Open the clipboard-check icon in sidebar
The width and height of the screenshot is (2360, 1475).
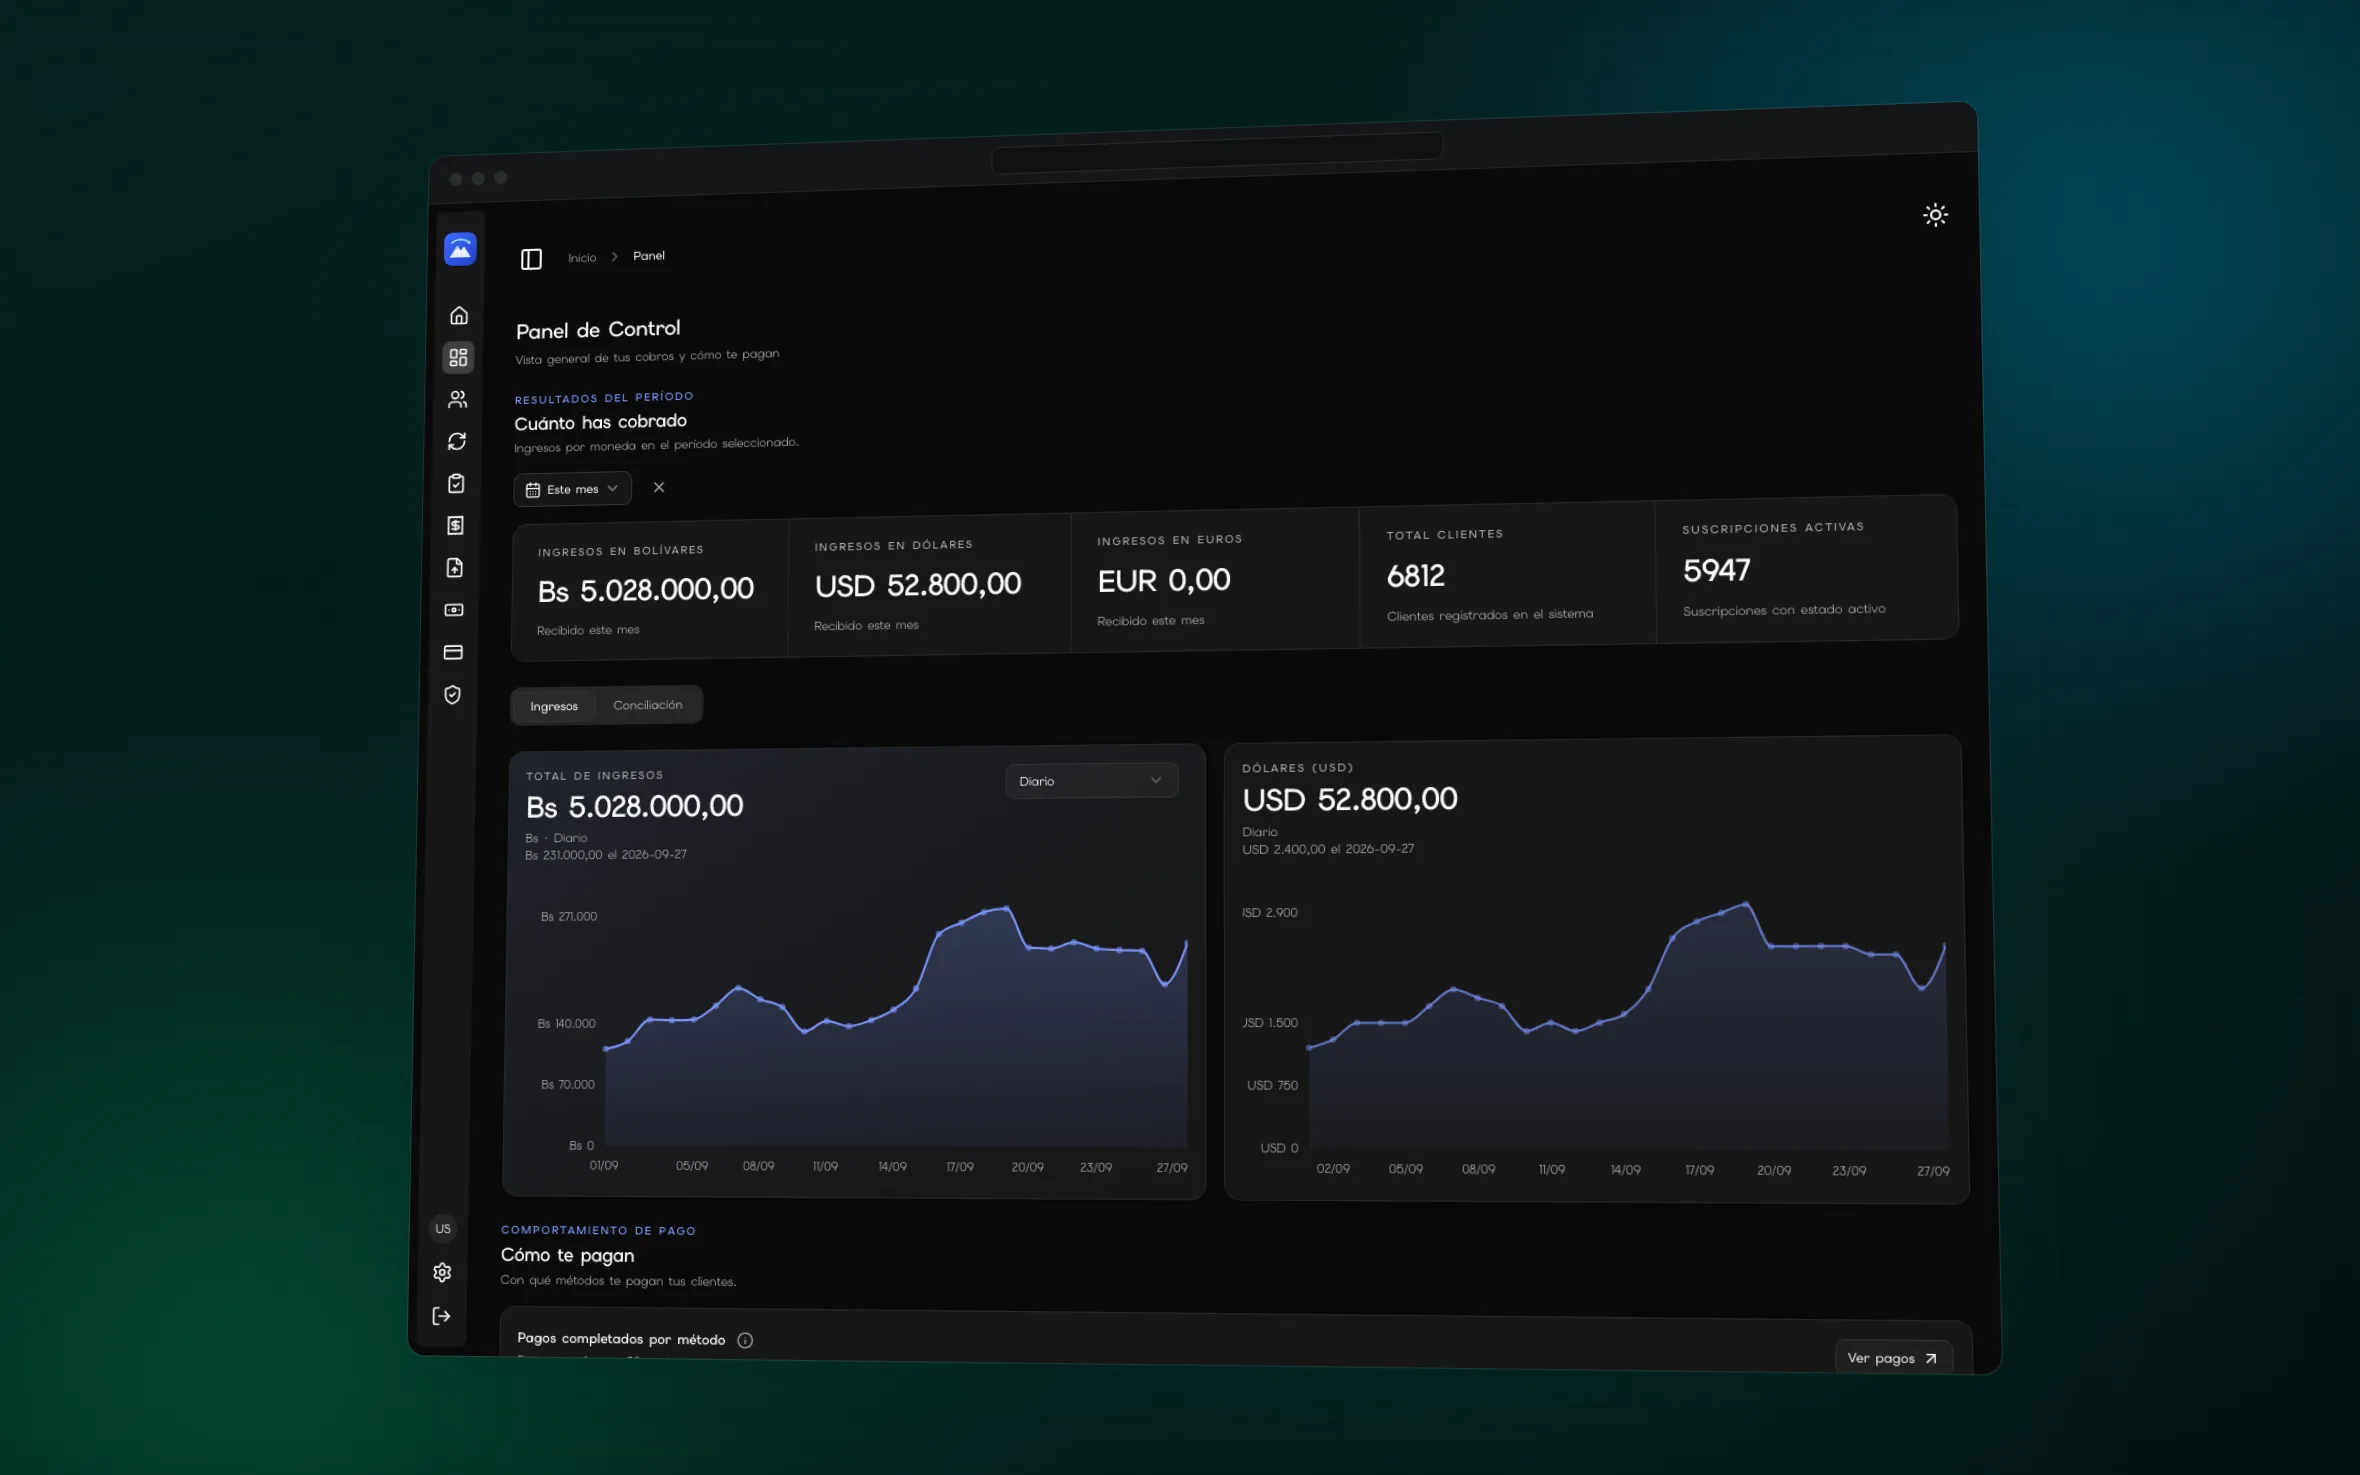click(x=456, y=484)
